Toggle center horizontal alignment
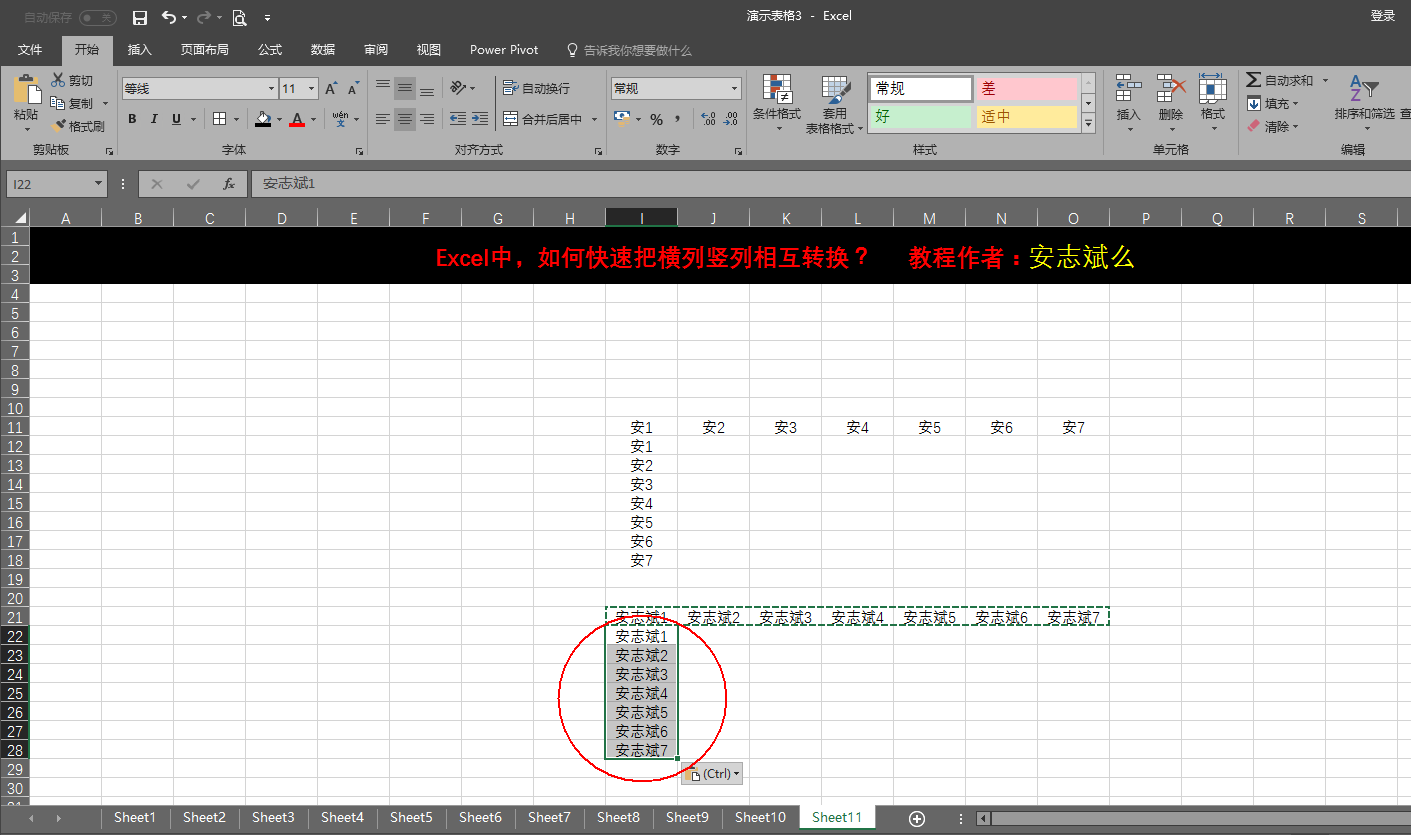 (405, 119)
